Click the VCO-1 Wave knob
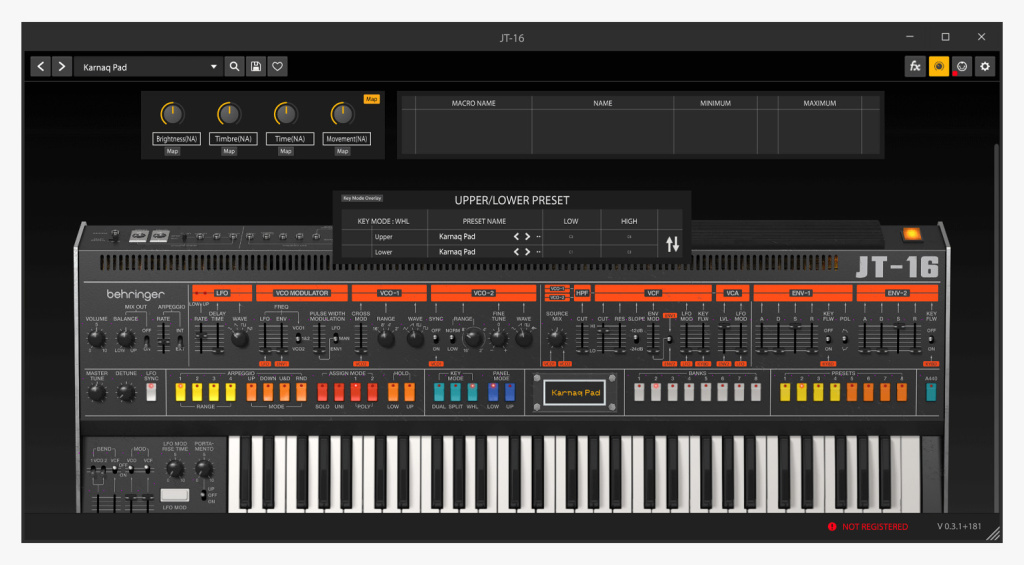Image resolution: width=1024 pixels, height=565 pixels. [415, 338]
